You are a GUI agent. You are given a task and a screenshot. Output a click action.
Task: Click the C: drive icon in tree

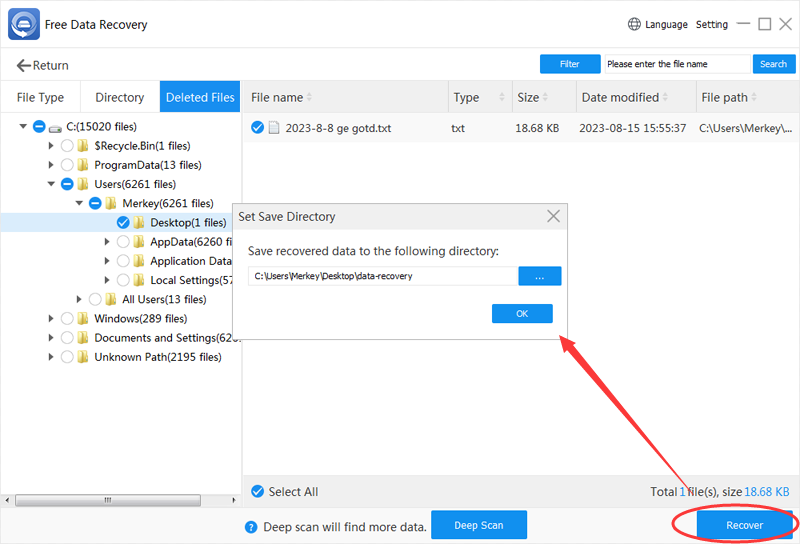coord(55,127)
